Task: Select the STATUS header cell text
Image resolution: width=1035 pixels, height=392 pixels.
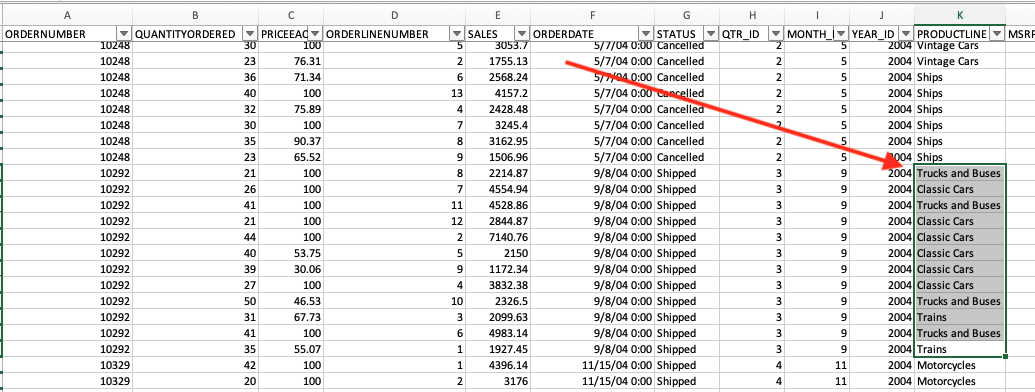Action: pos(676,34)
